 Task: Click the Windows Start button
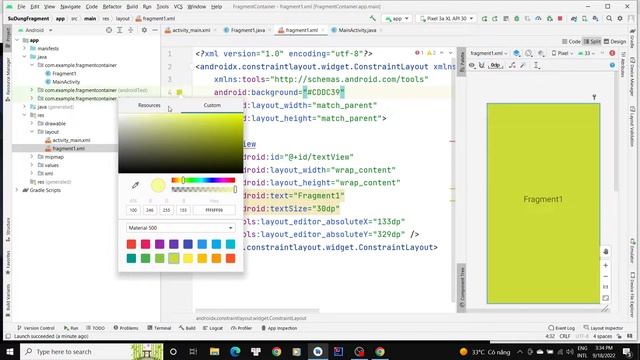pos(9,351)
